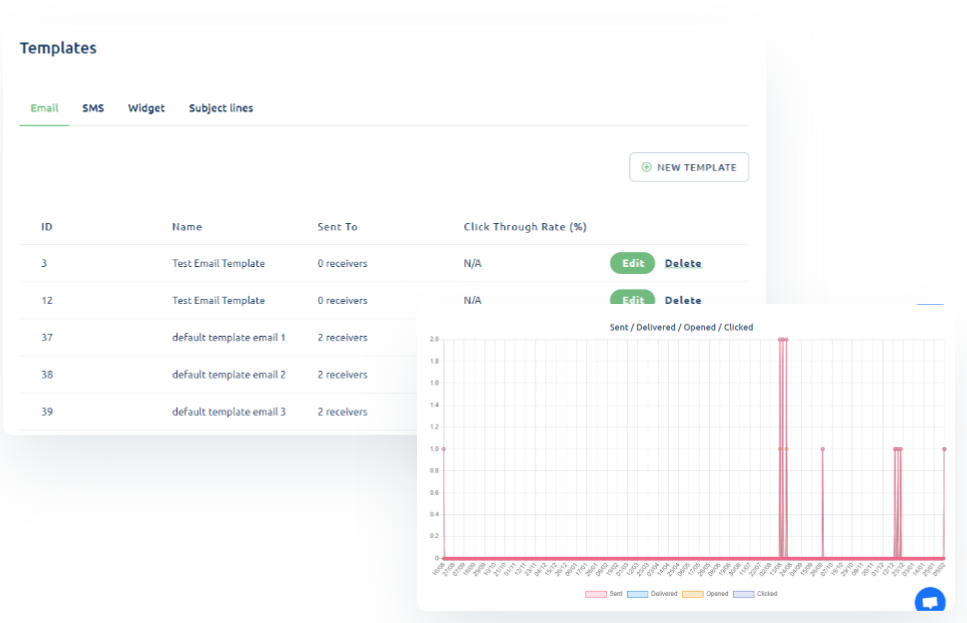
Task: Toggle the Clicked series legend box
Action: 744,594
